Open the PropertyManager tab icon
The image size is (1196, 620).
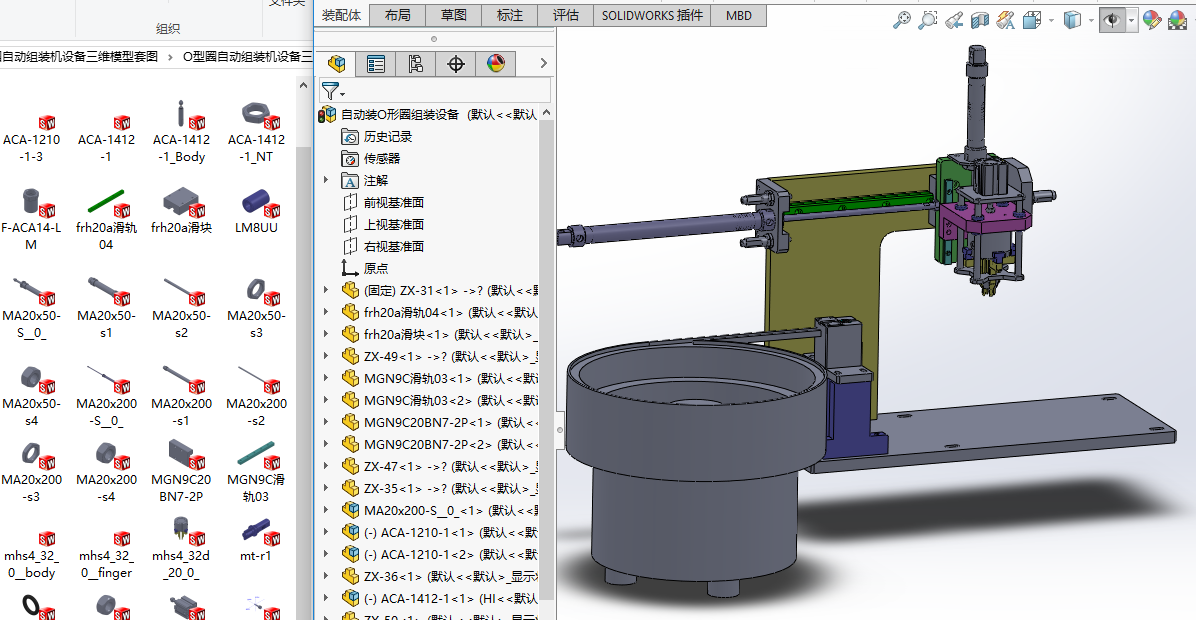click(x=376, y=64)
